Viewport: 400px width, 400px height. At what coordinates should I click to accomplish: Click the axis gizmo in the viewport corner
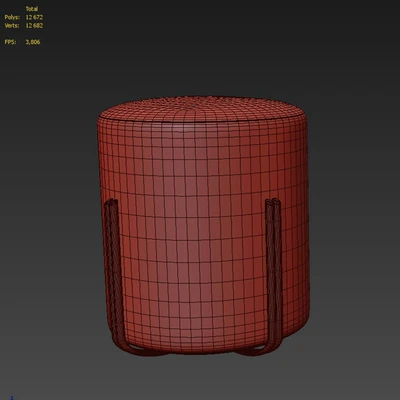click(x=12, y=398)
